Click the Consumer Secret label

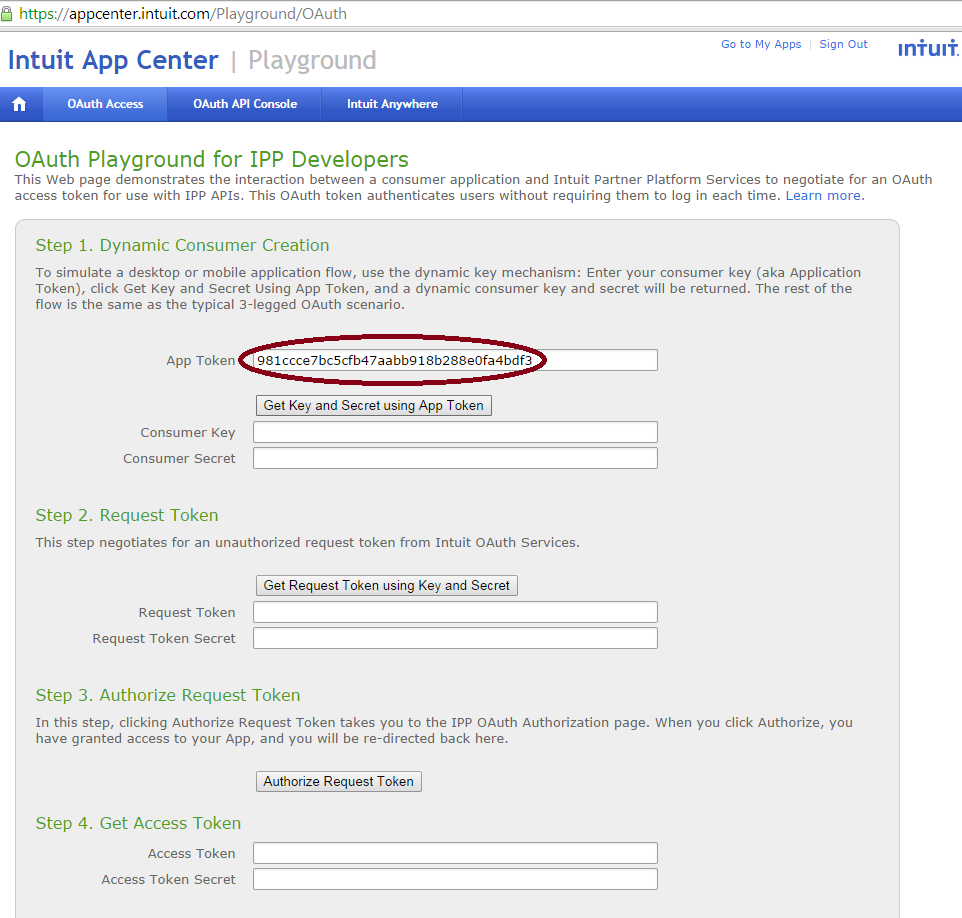click(x=179, y=458)
